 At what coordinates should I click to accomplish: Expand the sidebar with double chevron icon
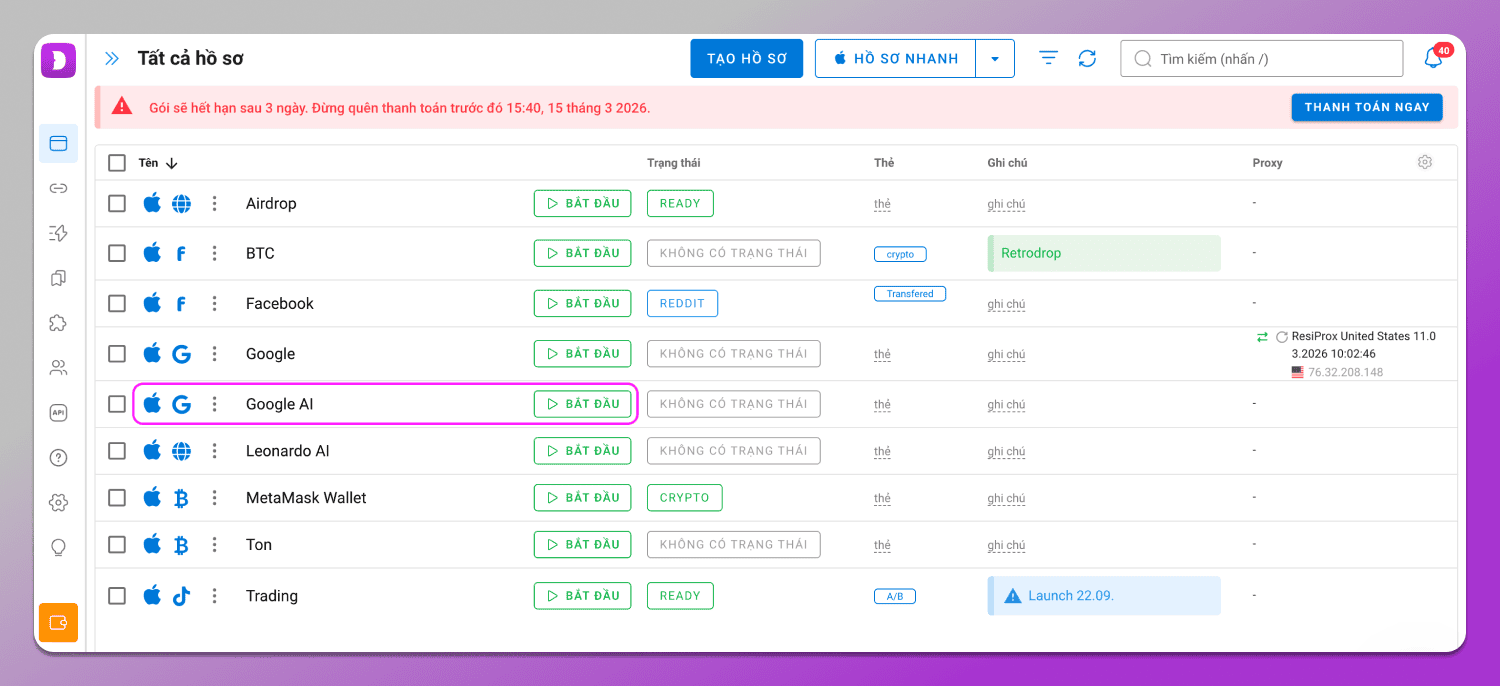112,59
